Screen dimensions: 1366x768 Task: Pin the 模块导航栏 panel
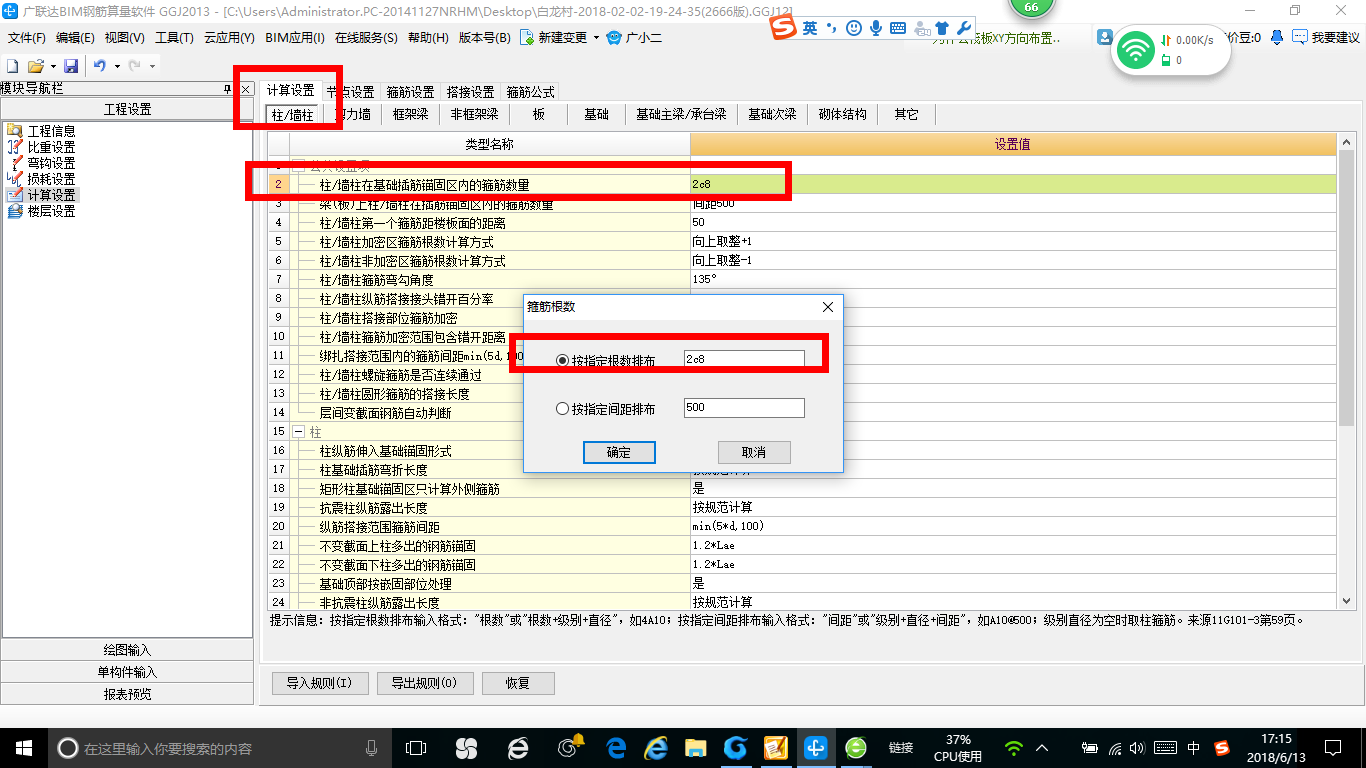click(x=228, y=89)
